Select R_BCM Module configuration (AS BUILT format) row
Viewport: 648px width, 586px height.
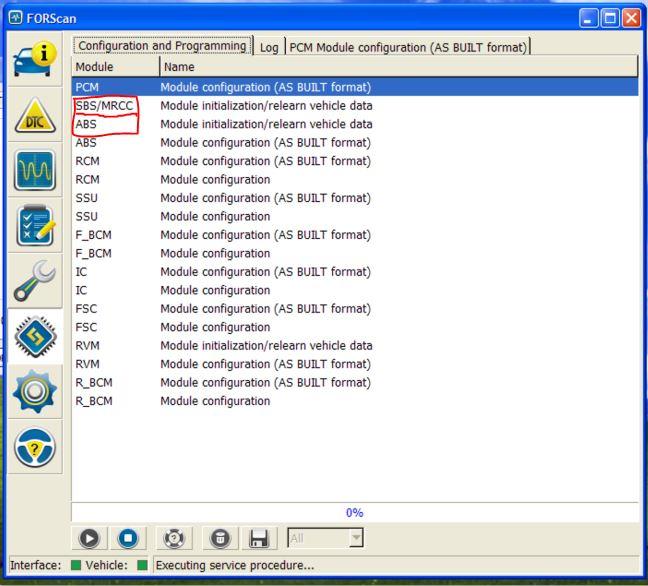click(355, 383)
